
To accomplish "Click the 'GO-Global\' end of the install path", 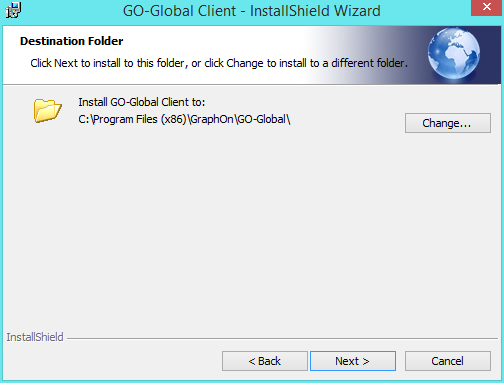I will click(x=264, y=119).
